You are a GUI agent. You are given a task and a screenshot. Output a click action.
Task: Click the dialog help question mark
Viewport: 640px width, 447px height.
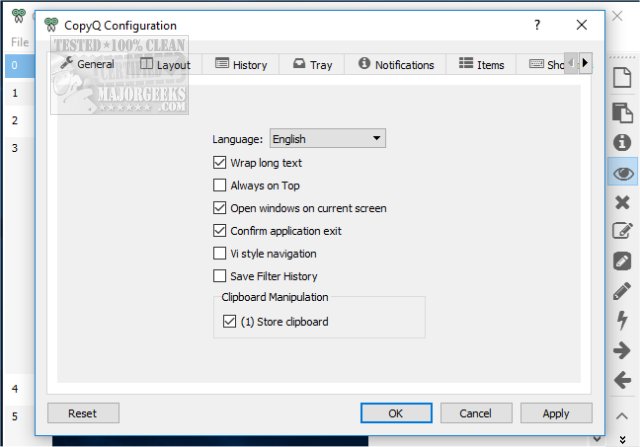click(537, 25)
